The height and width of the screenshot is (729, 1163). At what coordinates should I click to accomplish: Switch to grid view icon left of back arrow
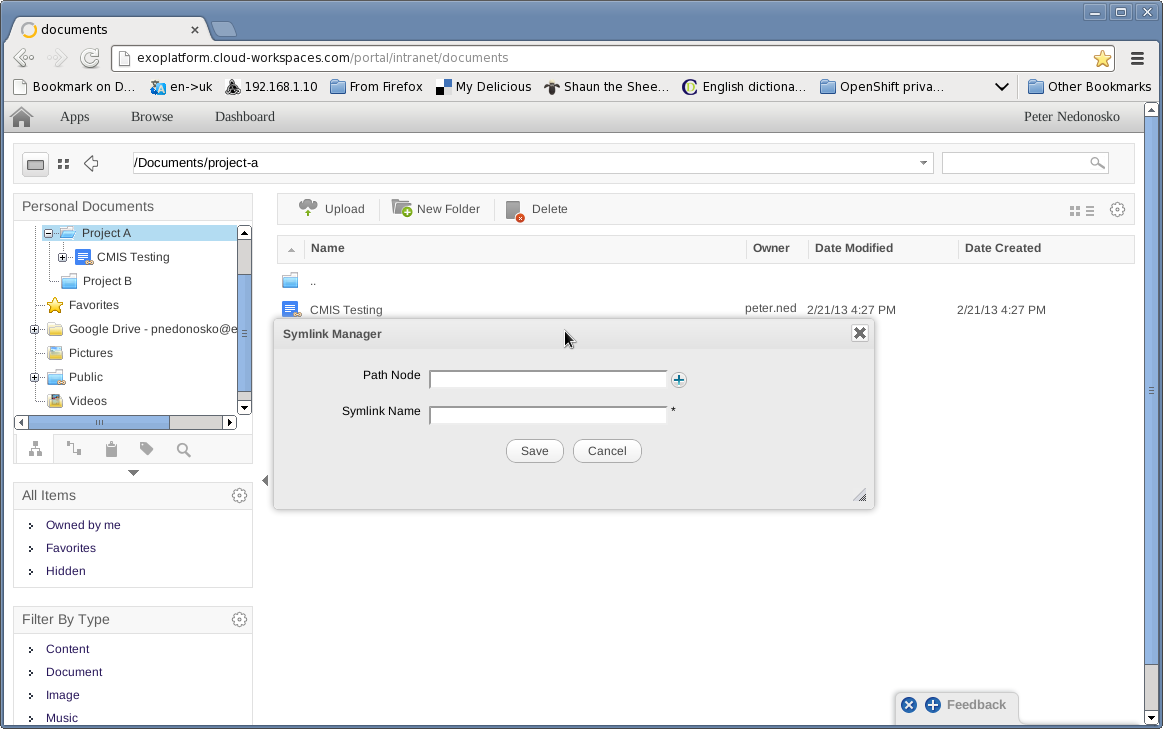pos(64,164)
